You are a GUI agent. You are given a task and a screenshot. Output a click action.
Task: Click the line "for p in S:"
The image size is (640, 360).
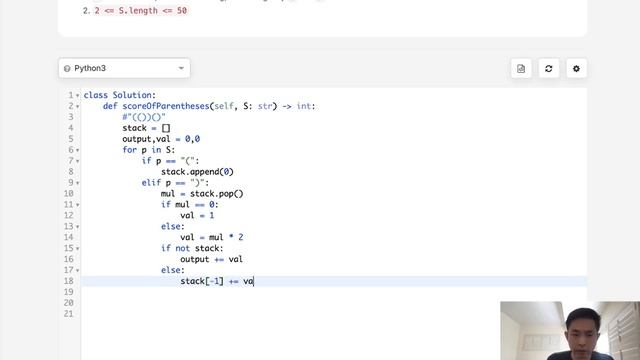(149, 150)
